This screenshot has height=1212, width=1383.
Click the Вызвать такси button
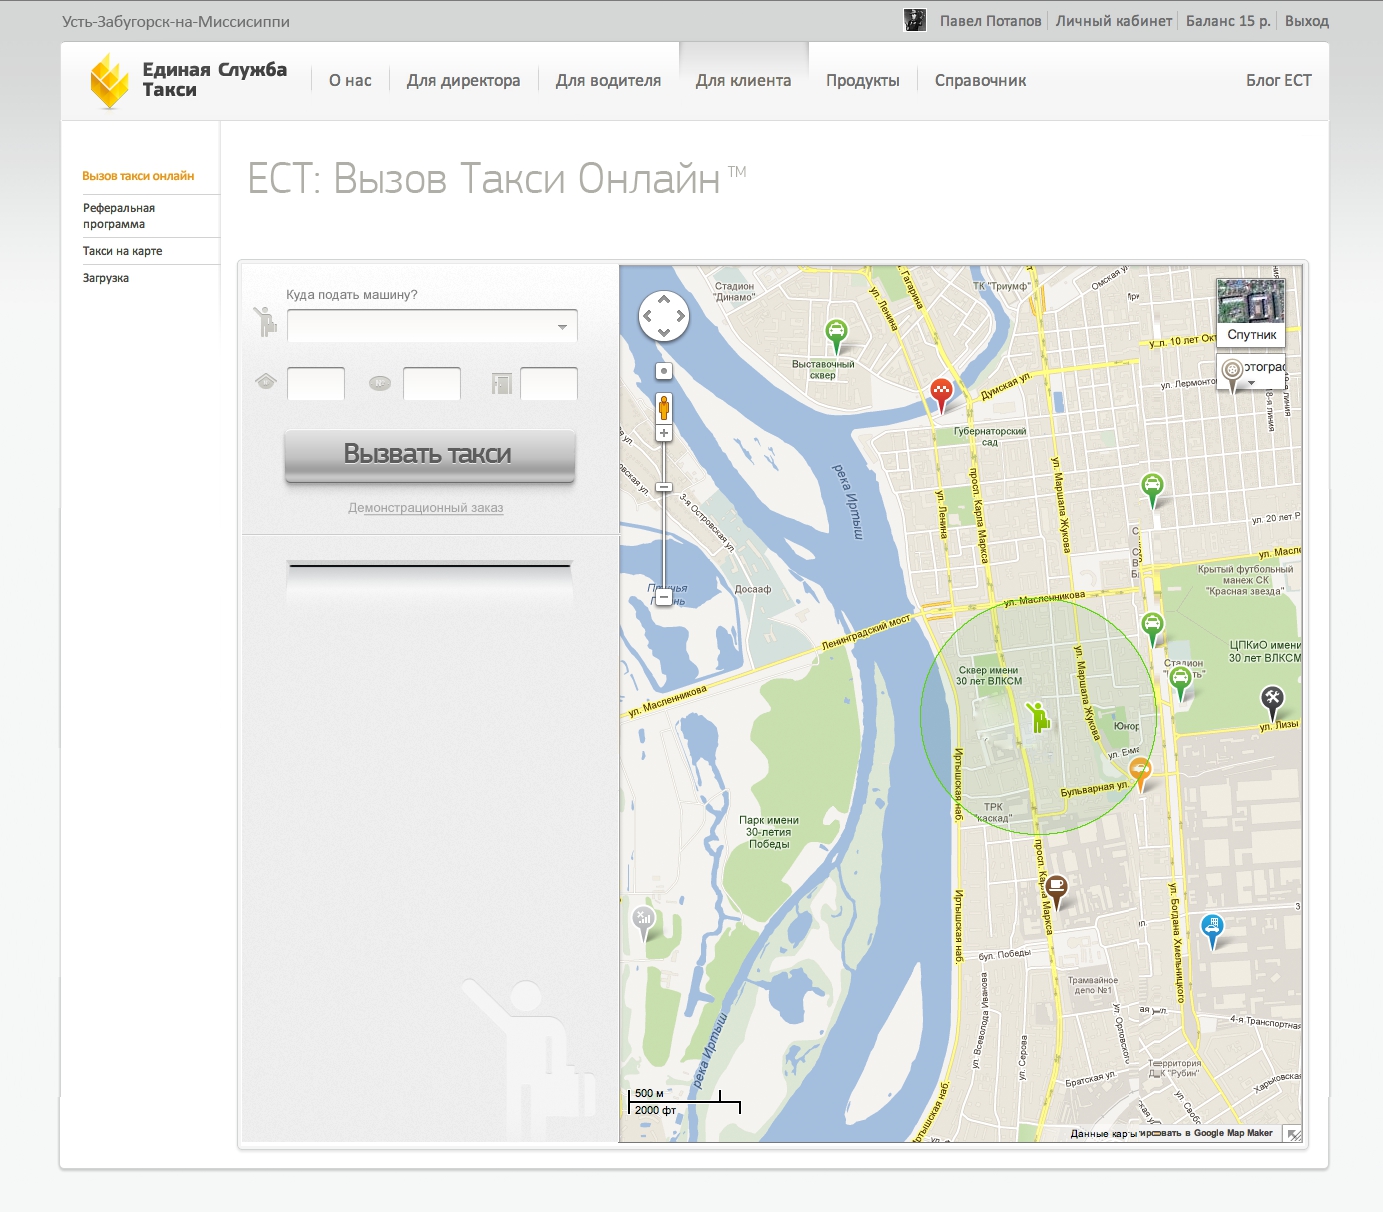coord(430,456)
